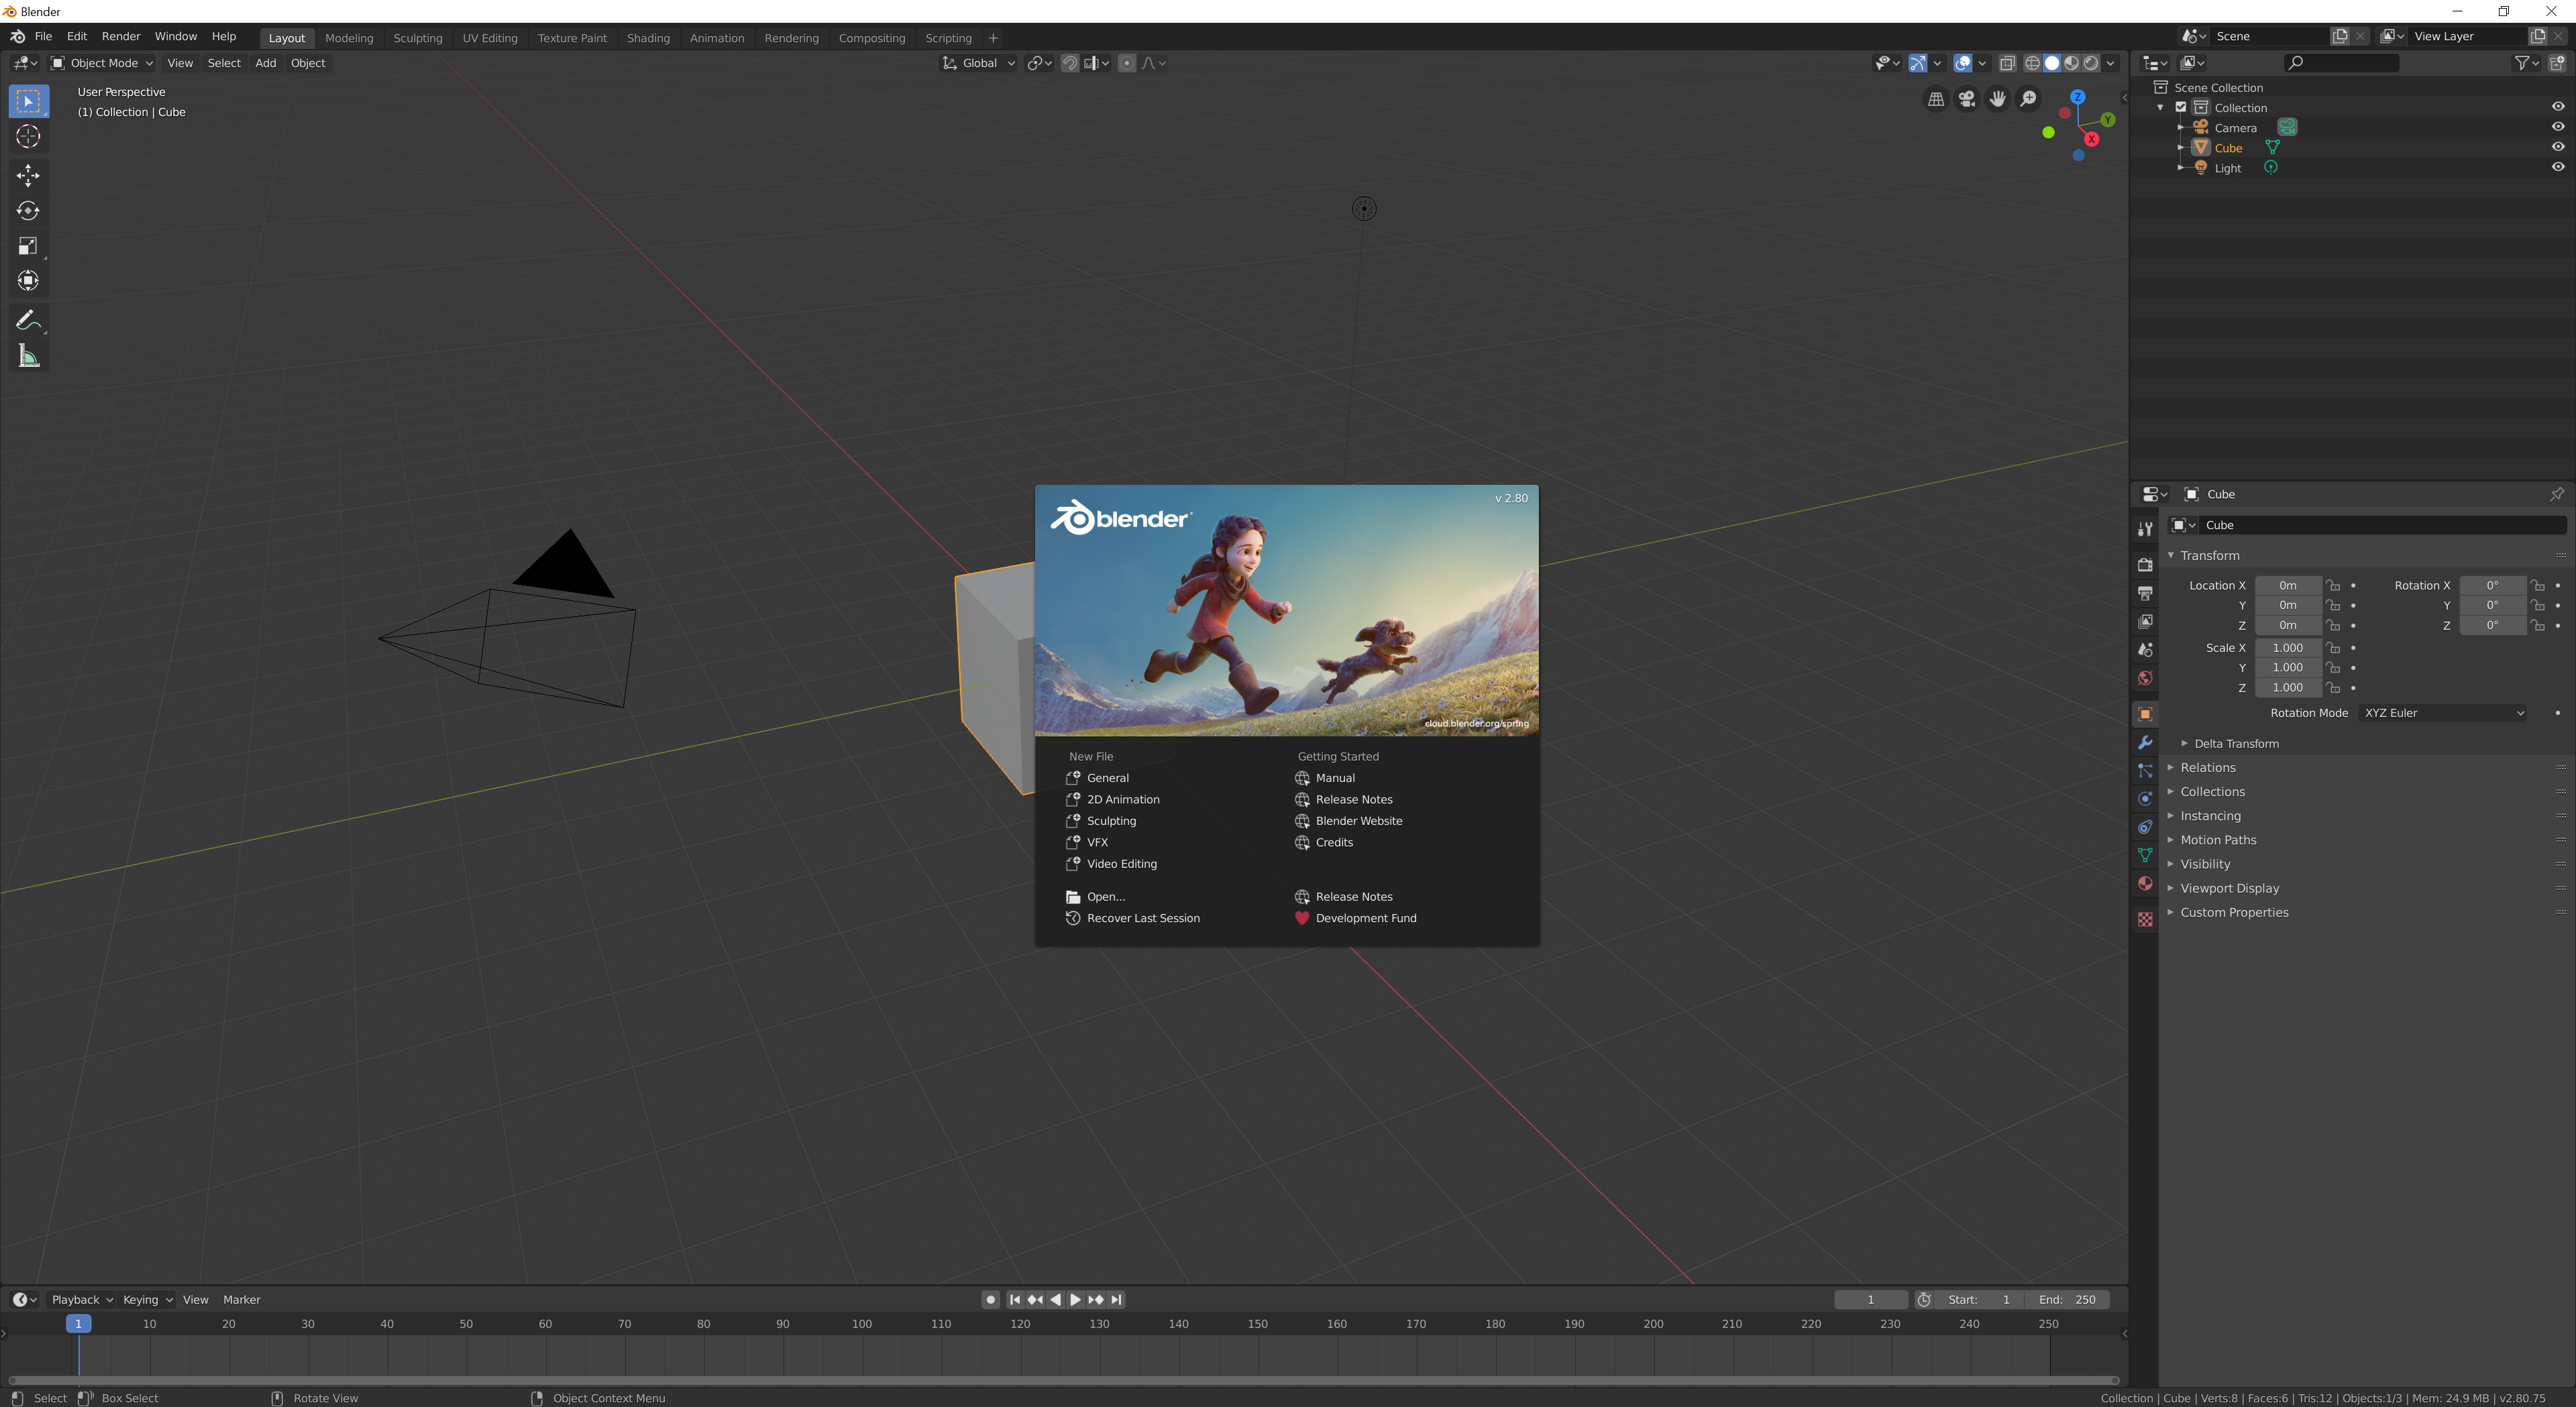Toggle camera view in viewport
This screenshot has height=1407, width=2576.
pos(1966,99)
